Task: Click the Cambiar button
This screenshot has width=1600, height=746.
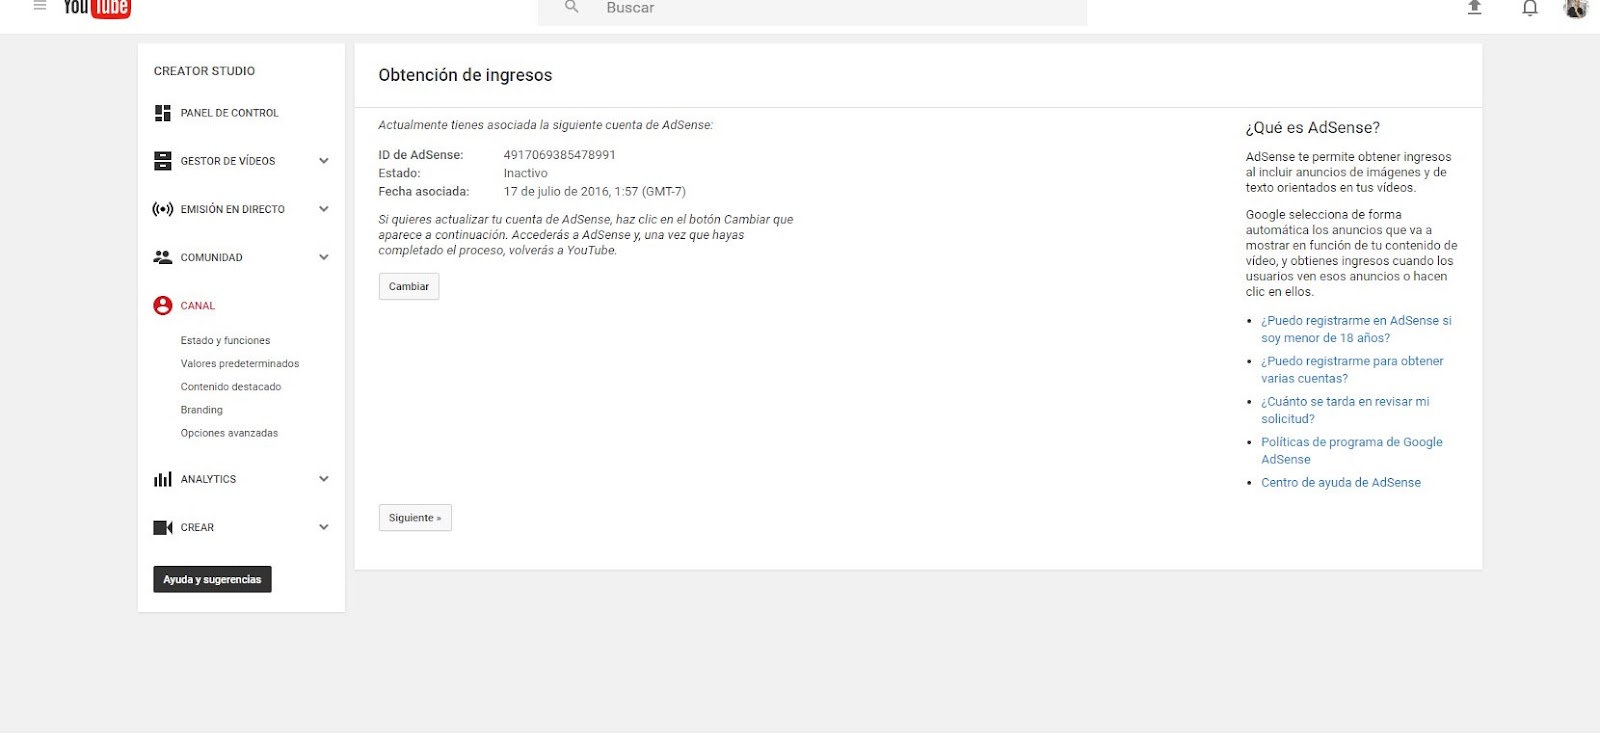Action: coord(409,287)
